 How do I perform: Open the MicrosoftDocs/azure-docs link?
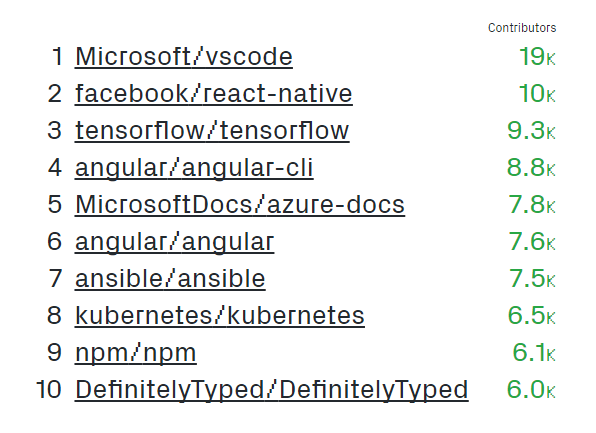pyautogui.click(x=240, y=205)
